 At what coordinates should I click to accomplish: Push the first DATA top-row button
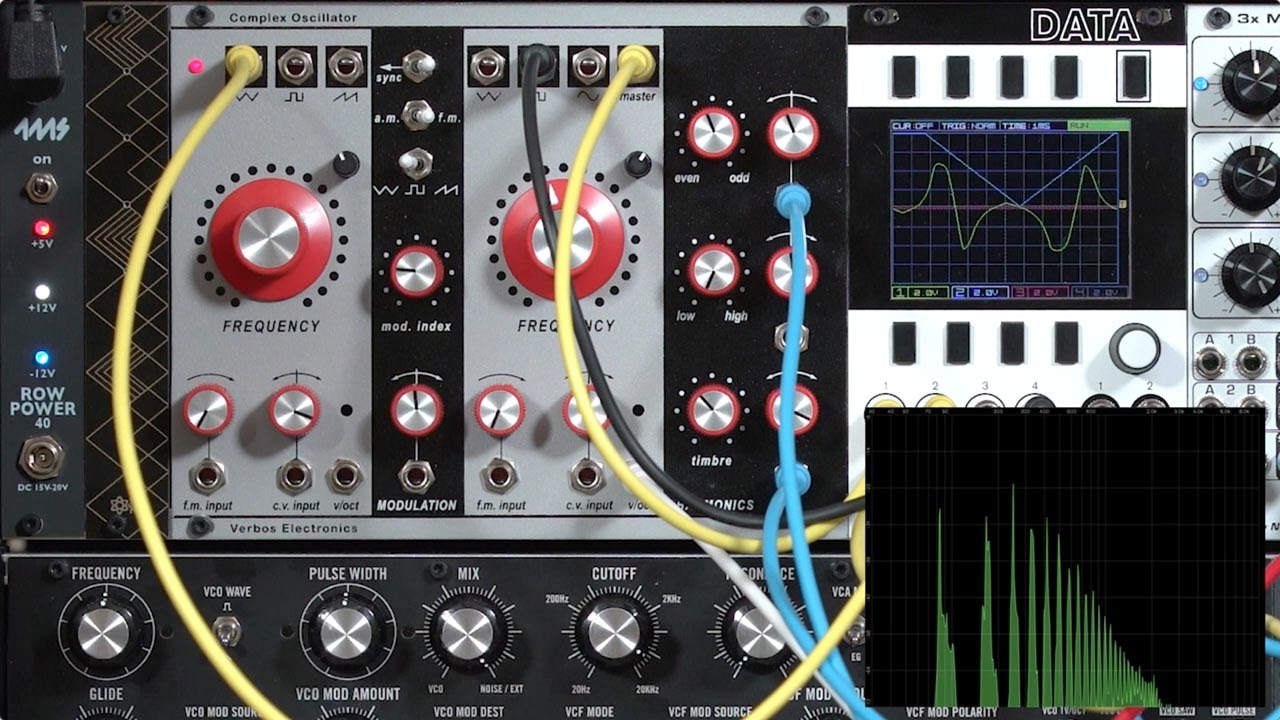click(904, 77)
